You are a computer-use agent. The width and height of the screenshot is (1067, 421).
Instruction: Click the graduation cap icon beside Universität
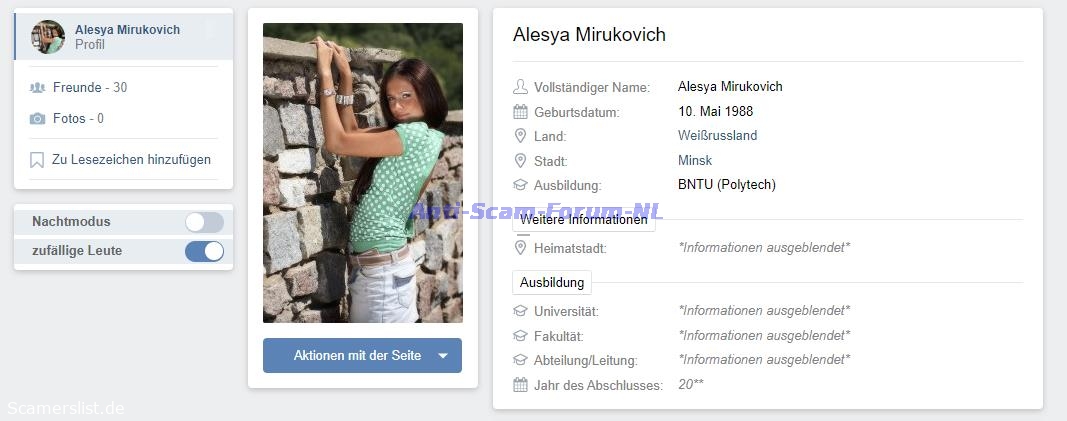click(x=520, y=311)
